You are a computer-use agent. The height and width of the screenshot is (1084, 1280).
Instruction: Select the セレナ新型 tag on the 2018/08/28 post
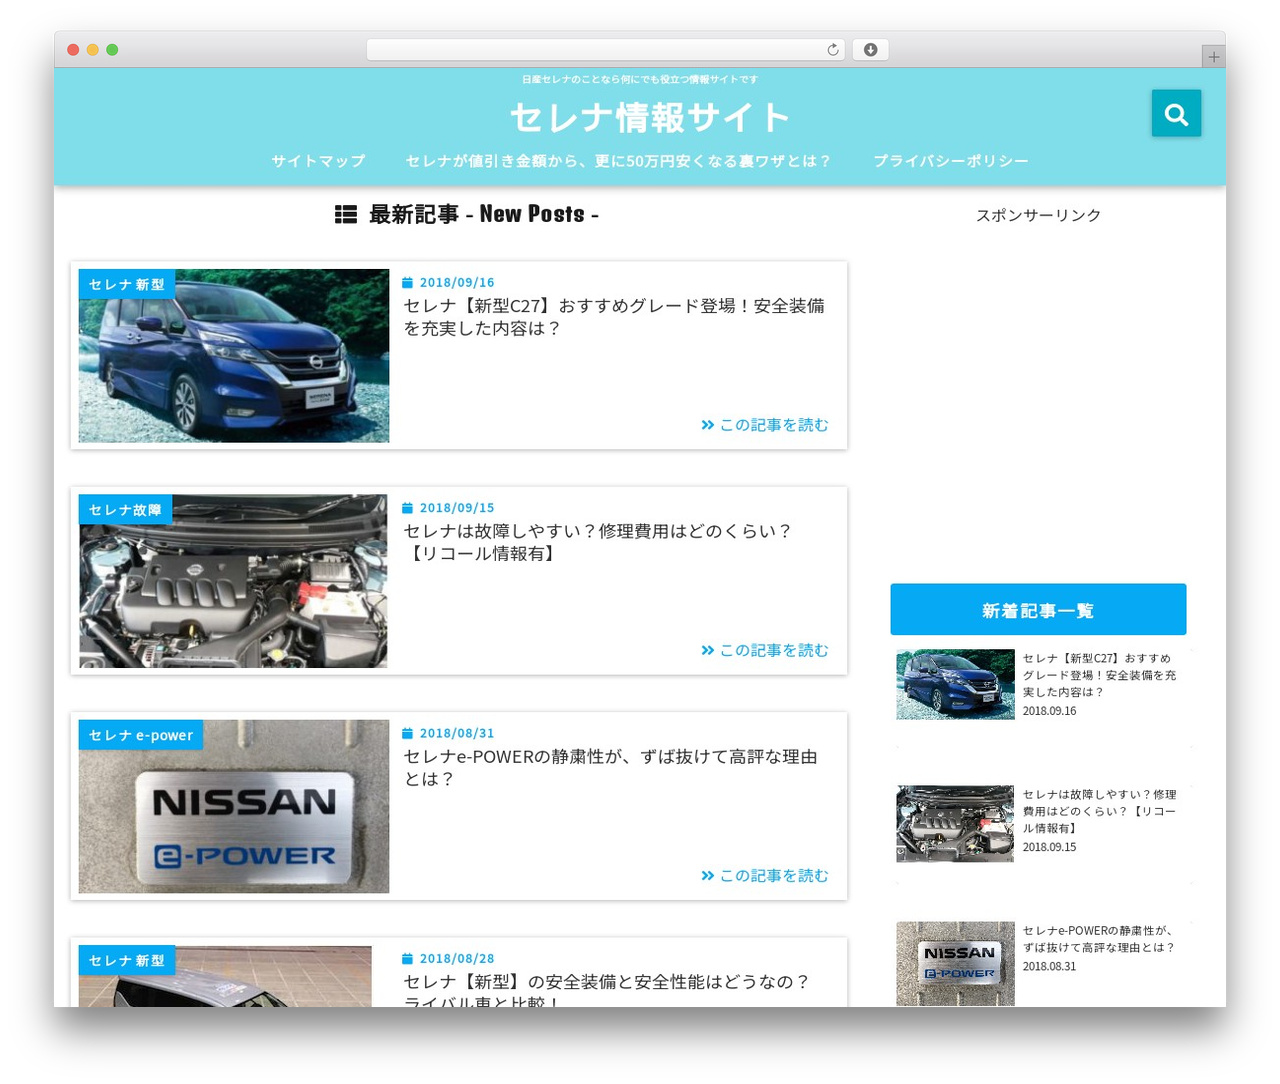point(127,960)
